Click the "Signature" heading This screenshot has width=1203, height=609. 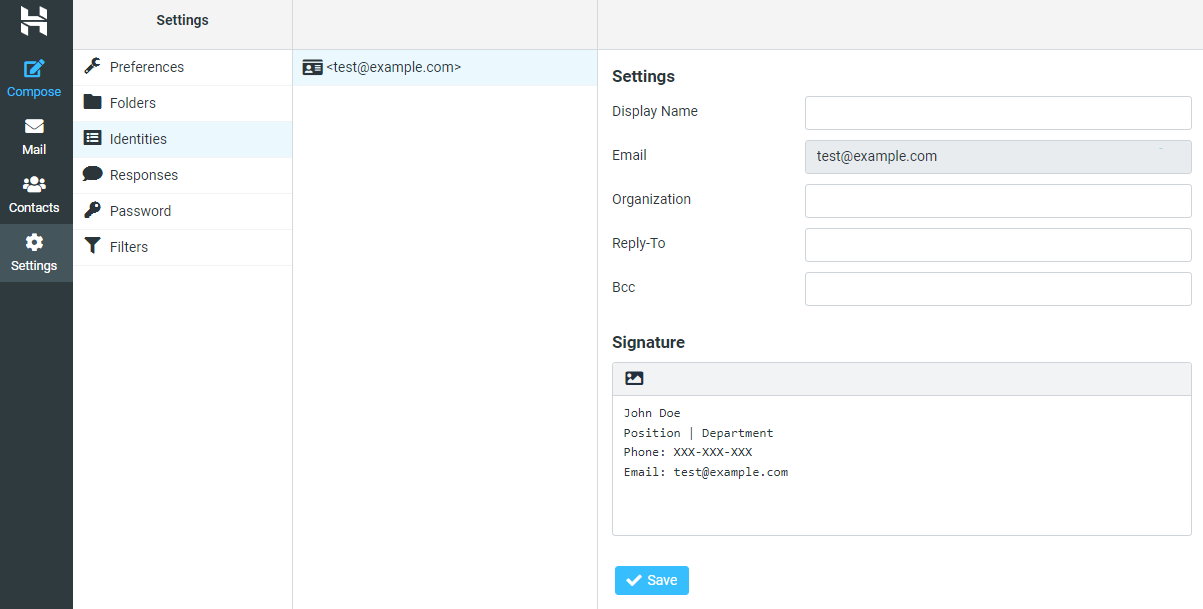pos(648,342)
